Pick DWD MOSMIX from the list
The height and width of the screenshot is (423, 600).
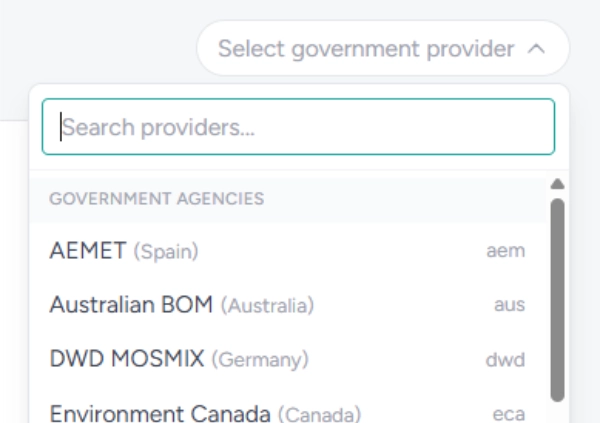(128, 359)
